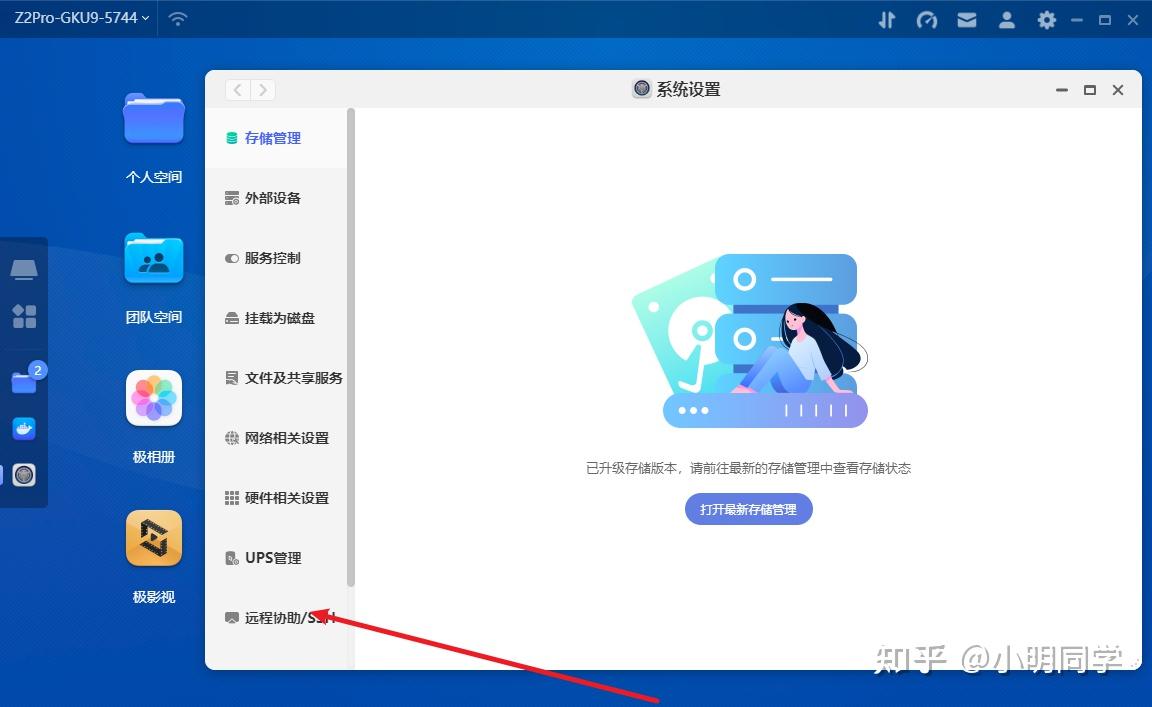Open the performance monitor gauge icon
Screen dimensions: 1152x707
coord(926,18)
